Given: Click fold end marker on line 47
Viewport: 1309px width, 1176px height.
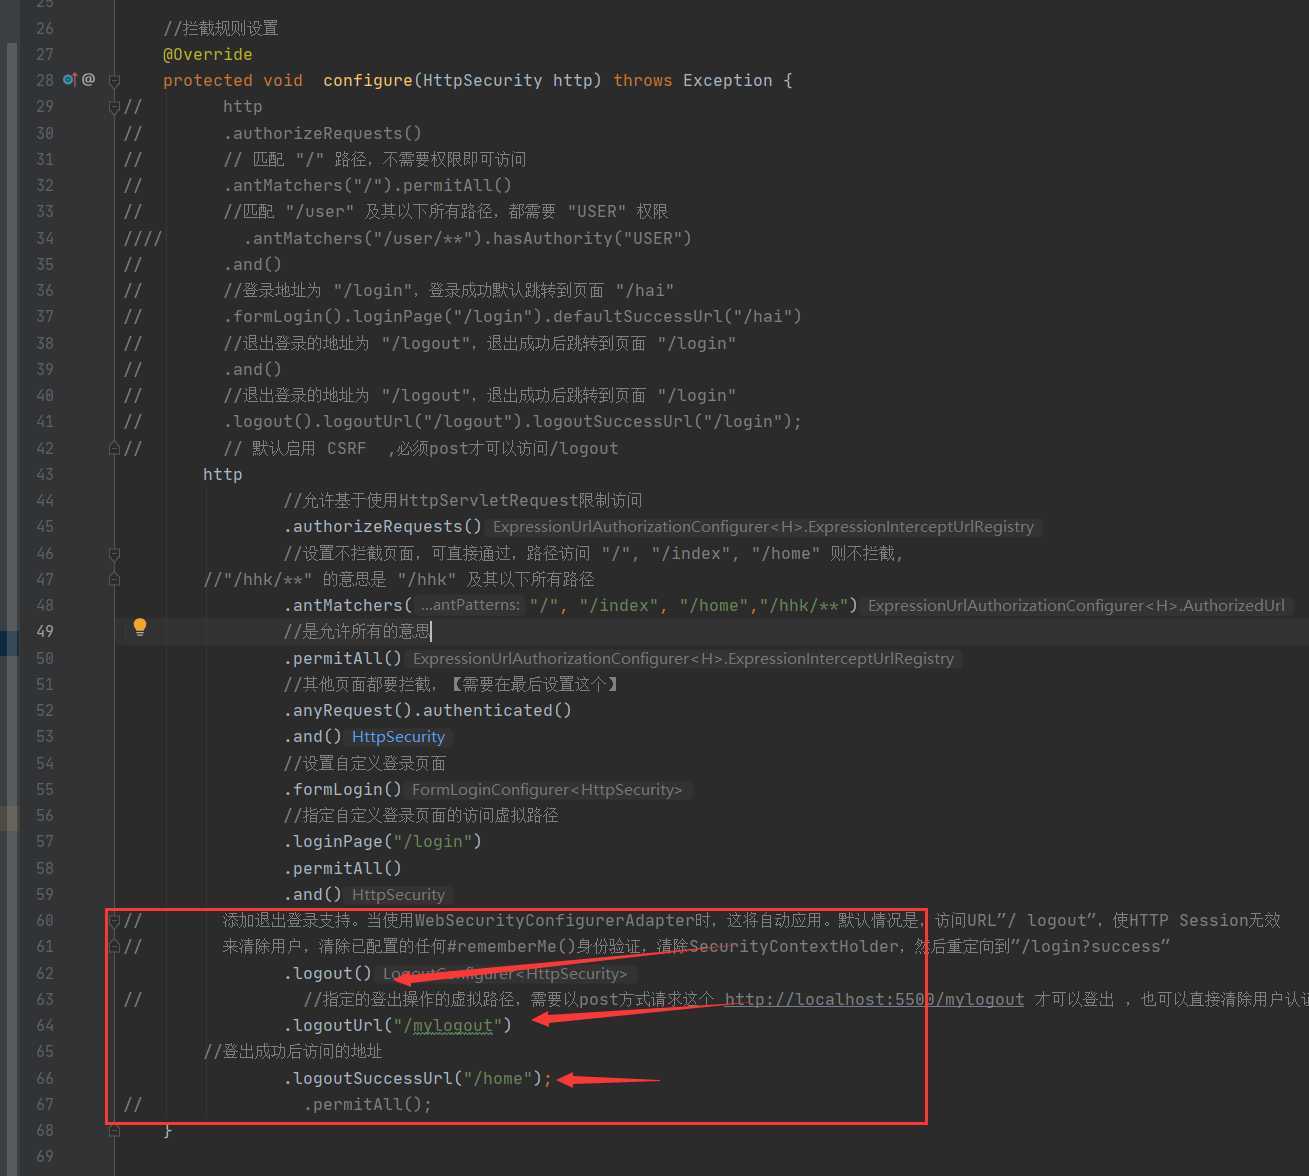Looking at the screenshot, I should pos(114,579).
